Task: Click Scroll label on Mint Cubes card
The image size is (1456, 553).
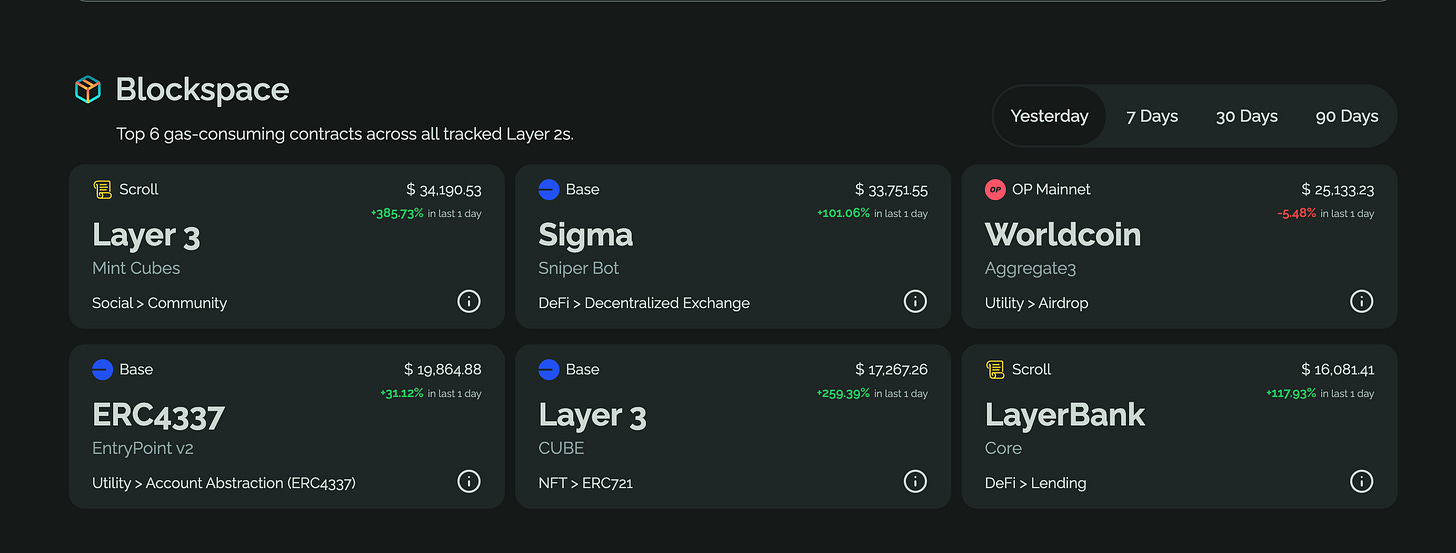Action: click(139, 189)
